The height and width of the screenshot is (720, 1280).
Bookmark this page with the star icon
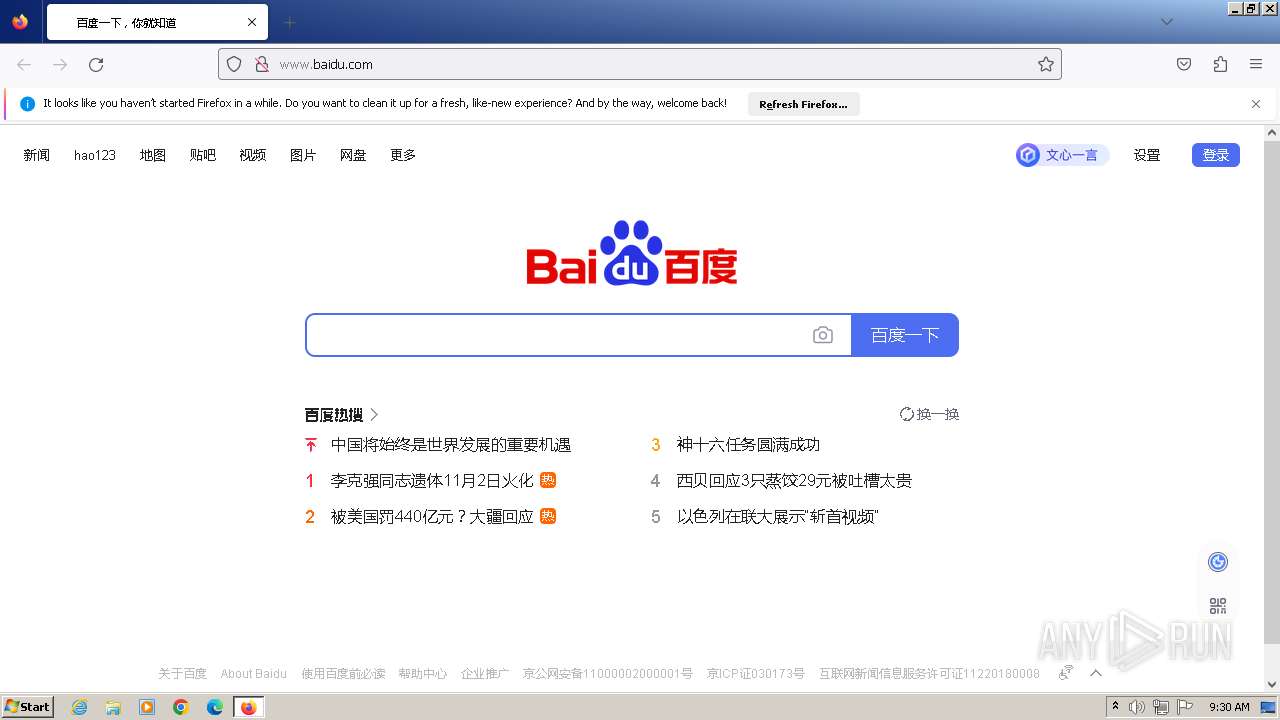click(1046, 64)
